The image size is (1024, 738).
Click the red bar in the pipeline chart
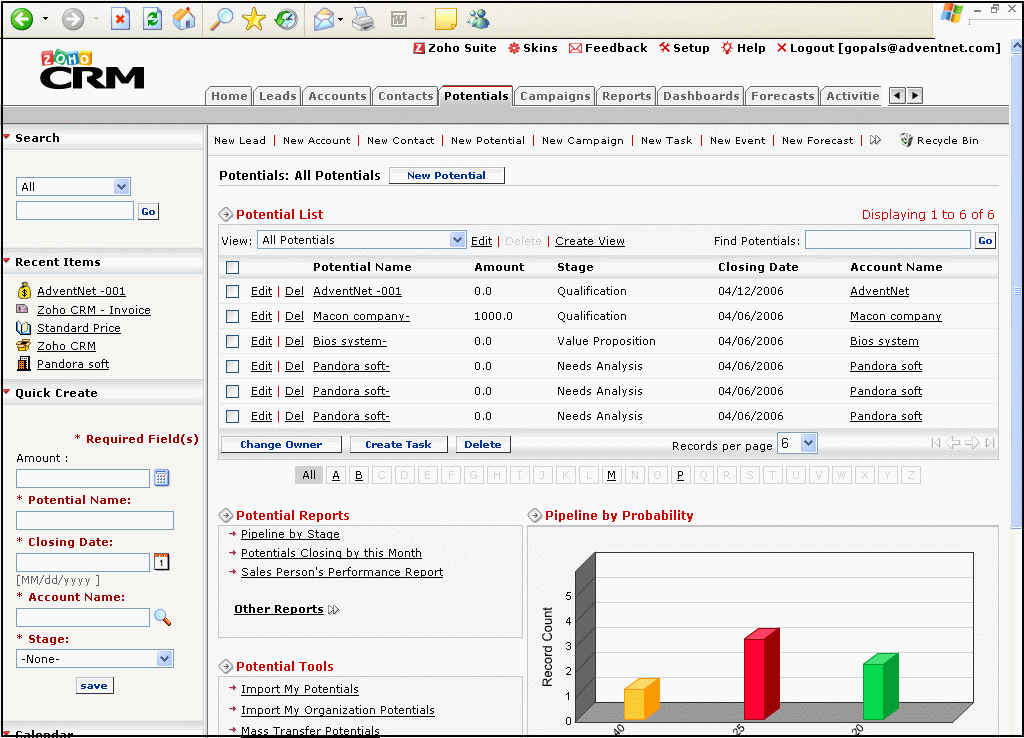tap(761, 674)
